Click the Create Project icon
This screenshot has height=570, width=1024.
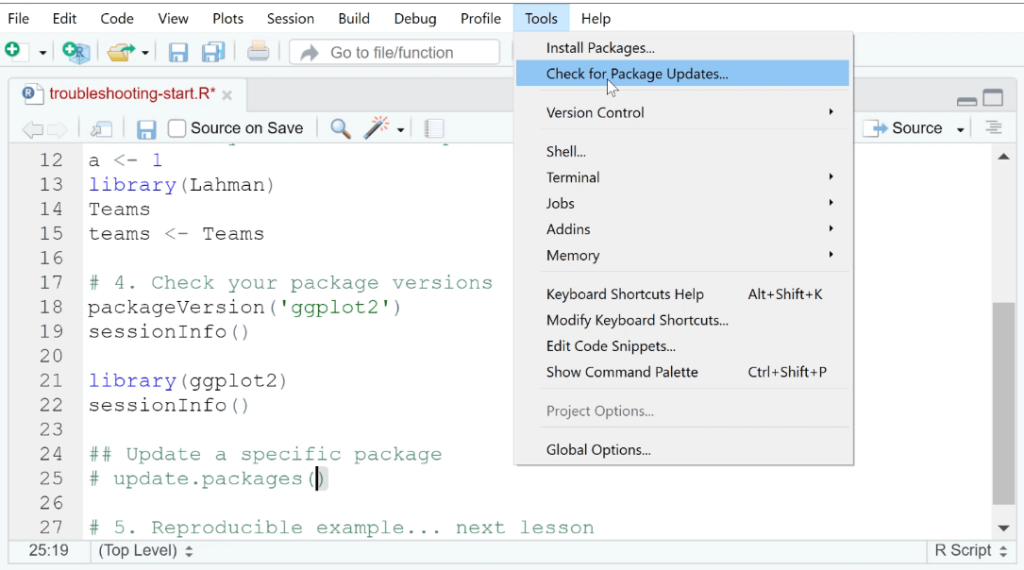(x=76, y=52)
